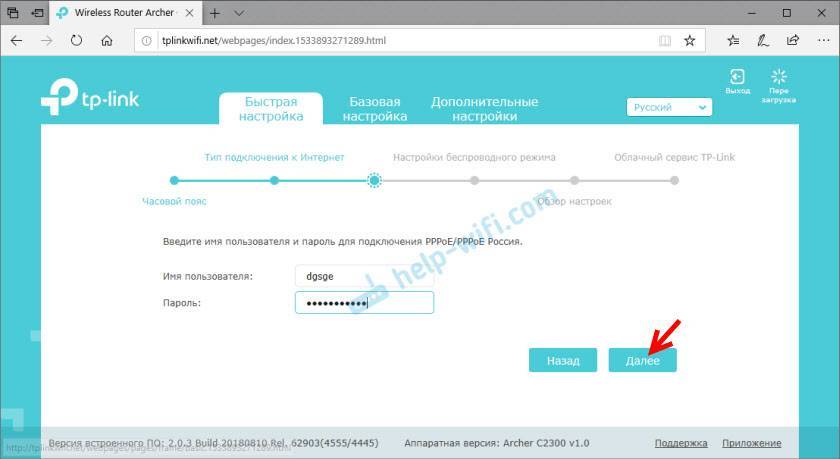Minimize the browser window
The image size is (840, 459).
tap(752, 13)
